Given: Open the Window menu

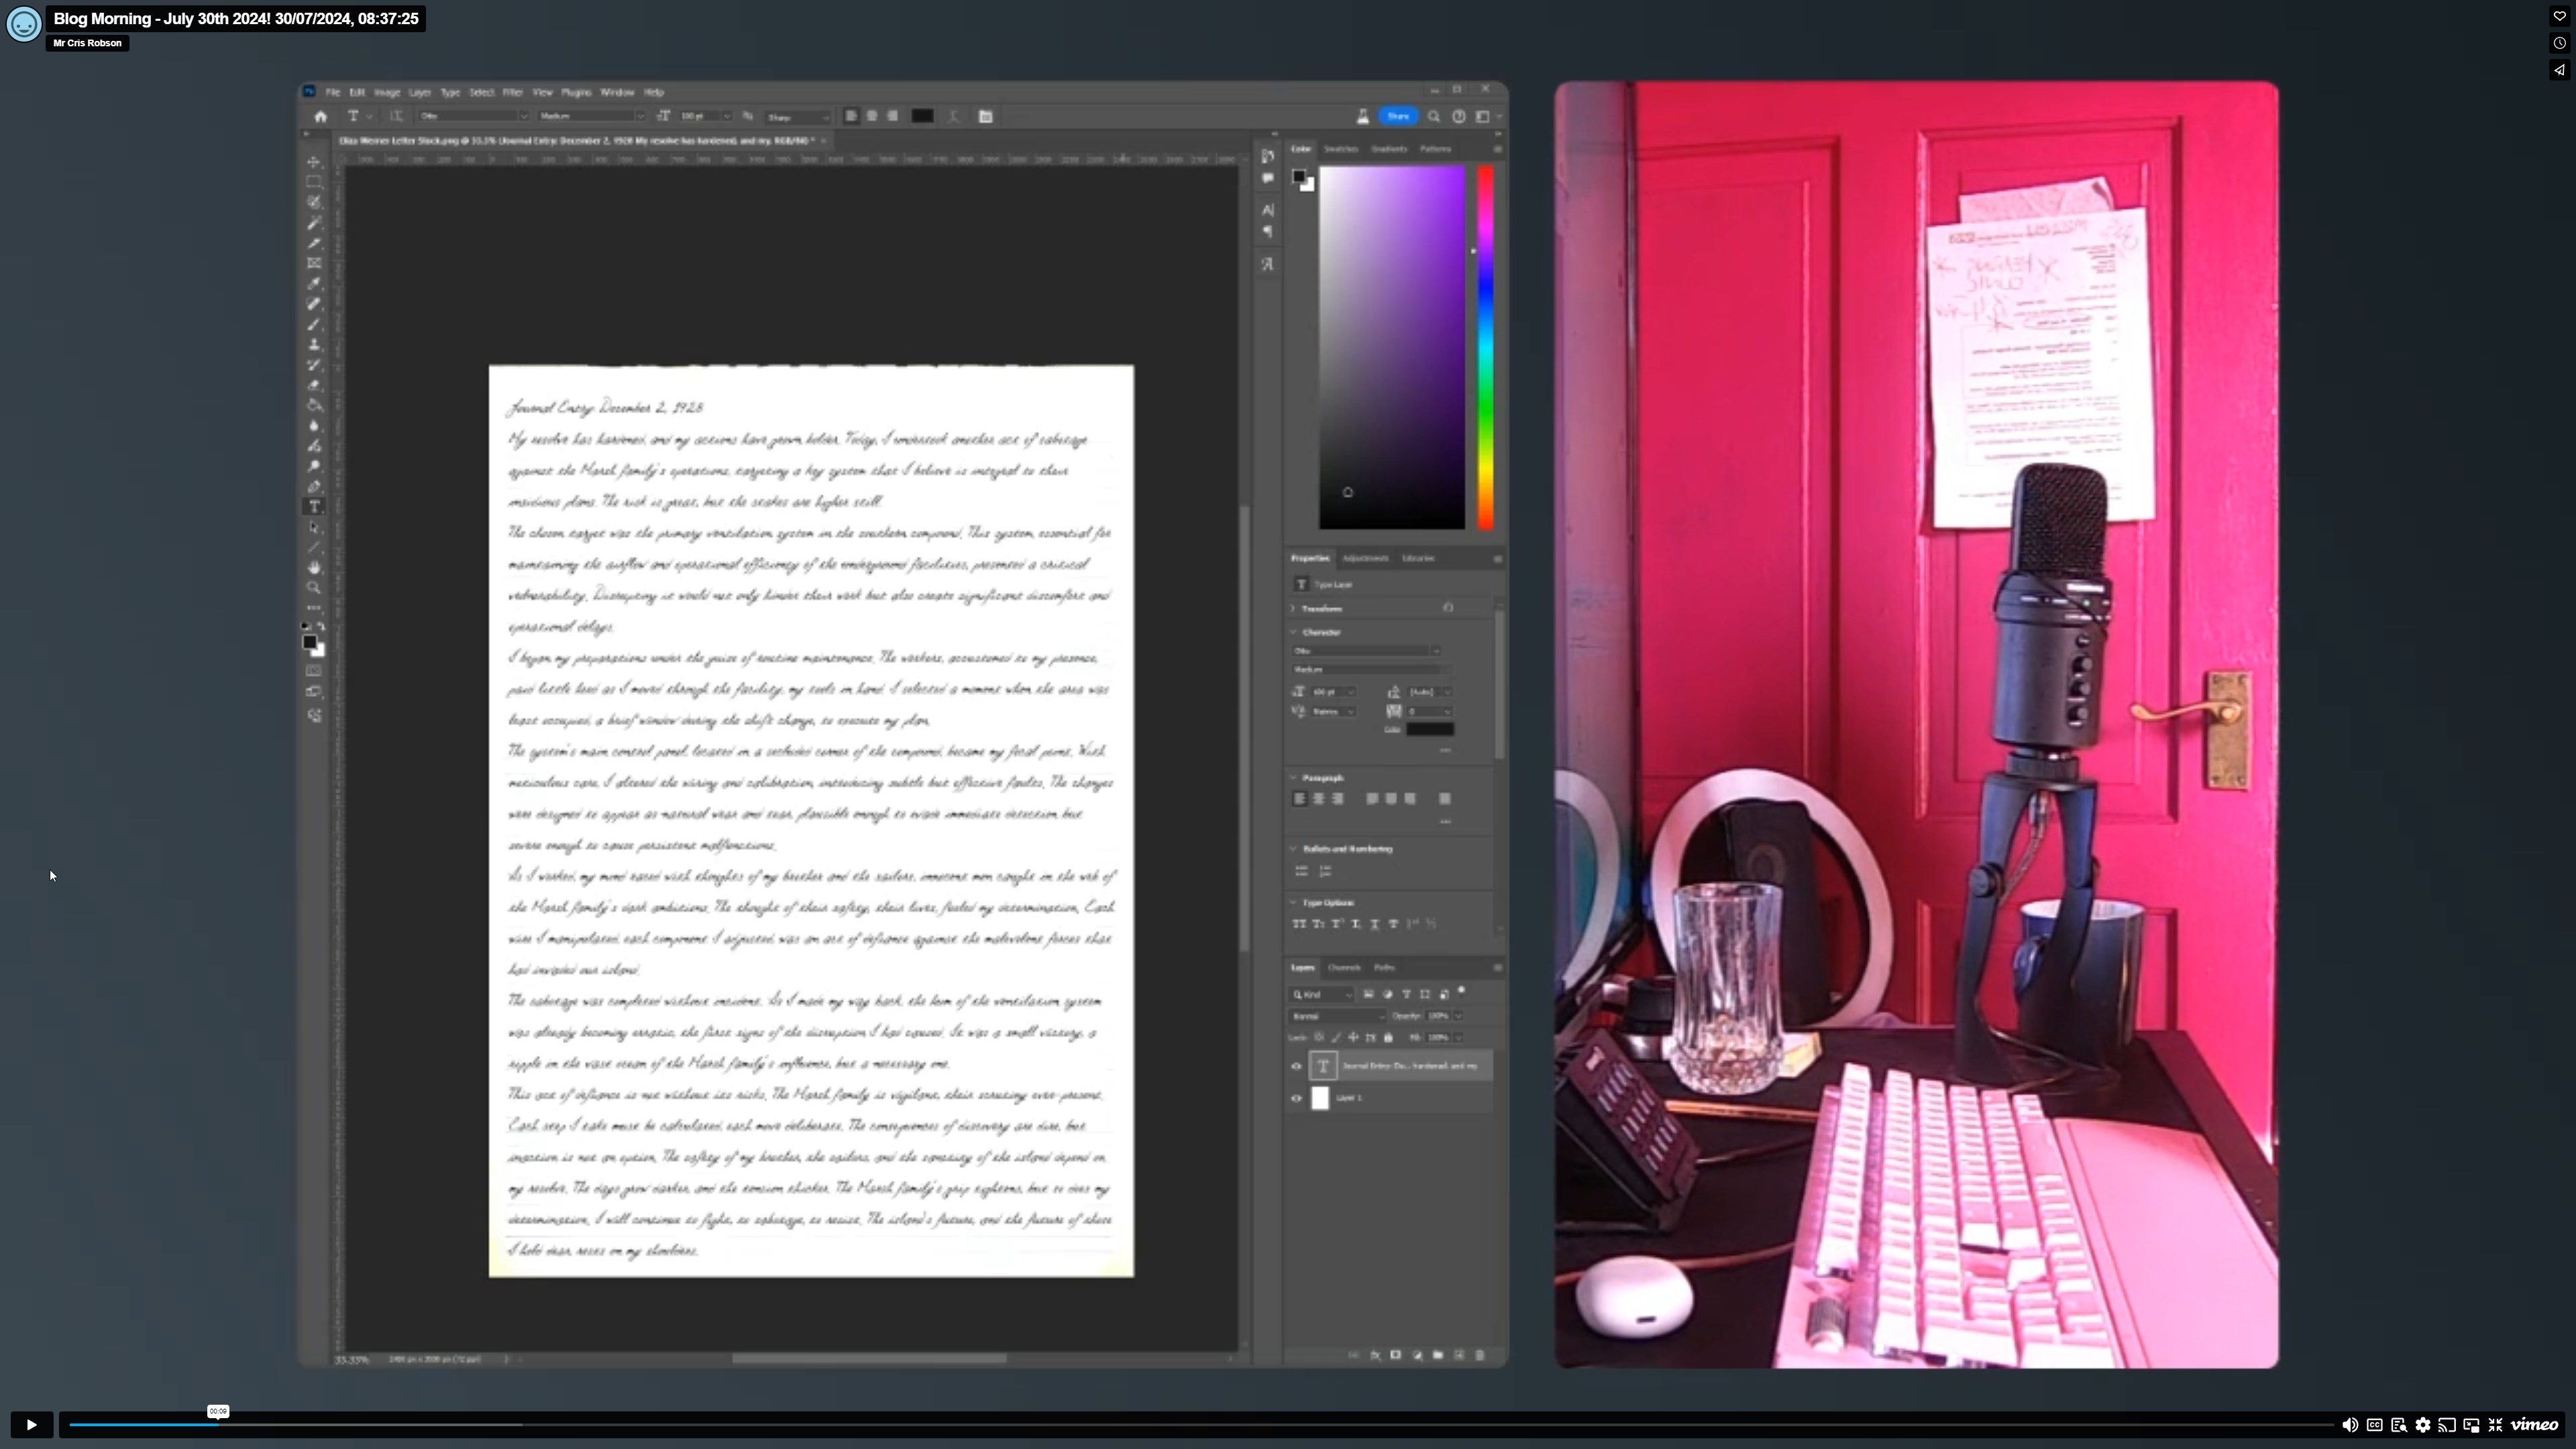Looking at the screenshot, I should (x=617, y=92).
